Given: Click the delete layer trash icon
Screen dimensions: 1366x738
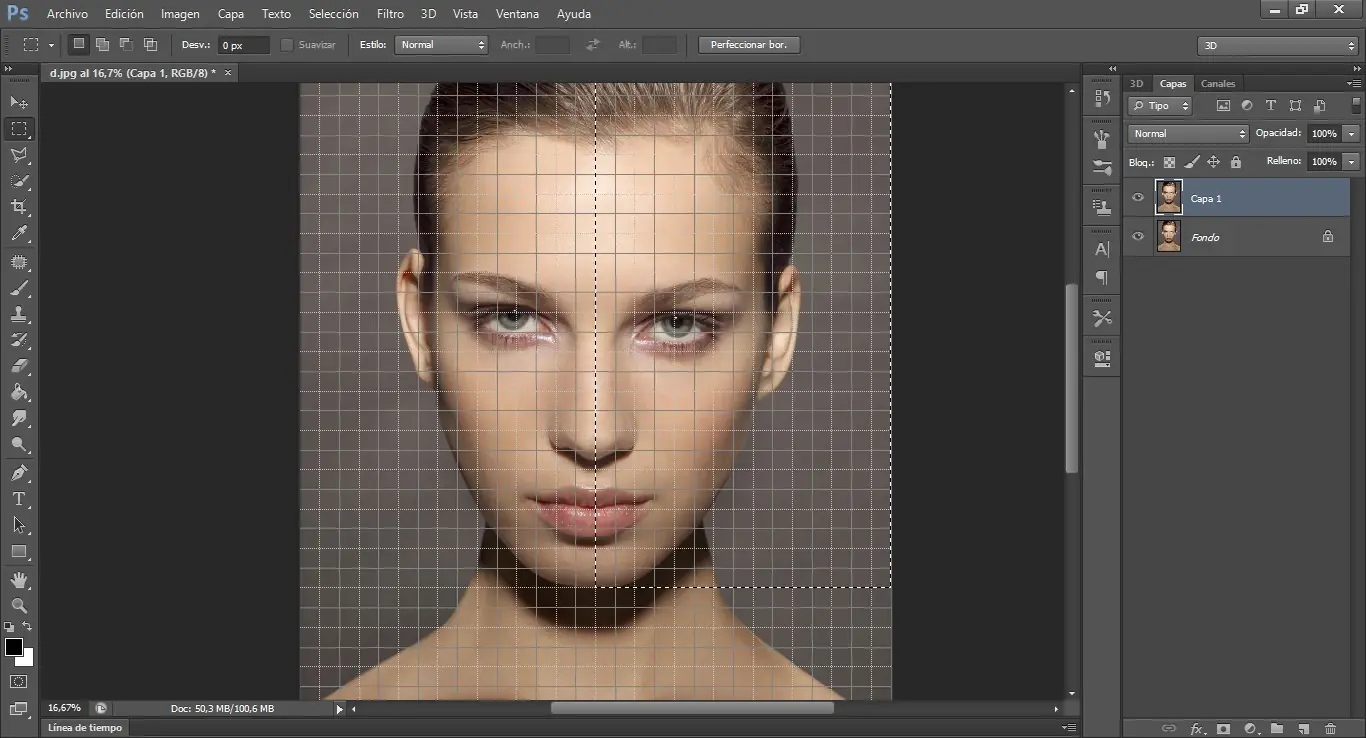Looking at the screenshot, I should click(1330, 729).
